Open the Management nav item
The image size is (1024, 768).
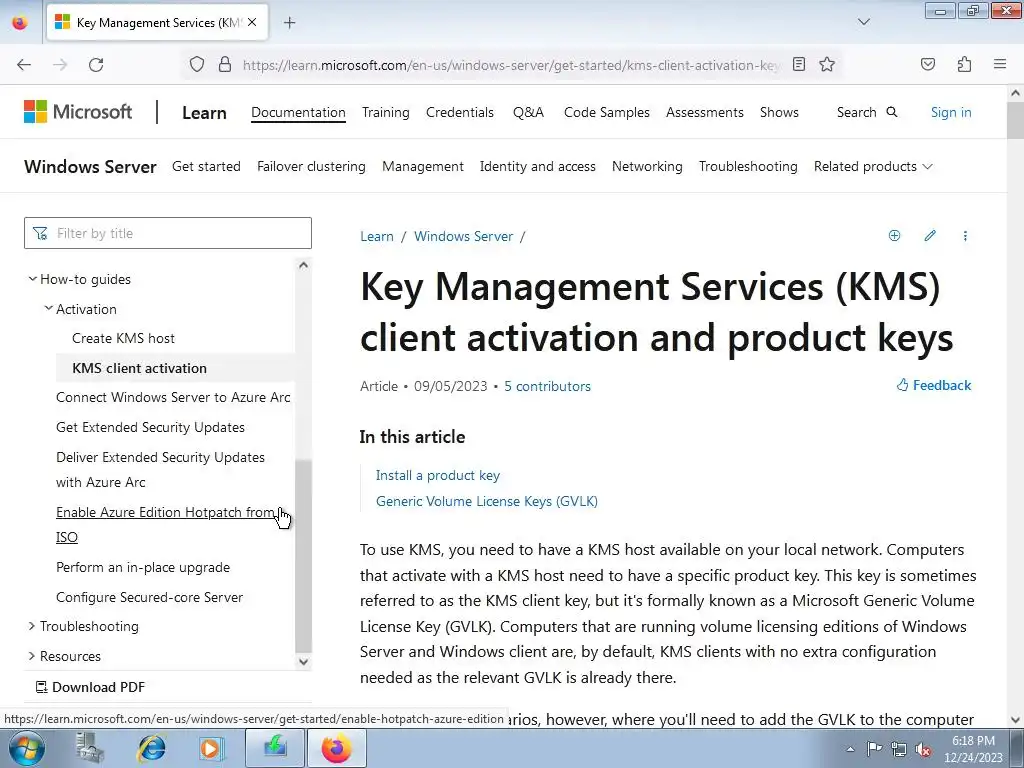point(423,167)
